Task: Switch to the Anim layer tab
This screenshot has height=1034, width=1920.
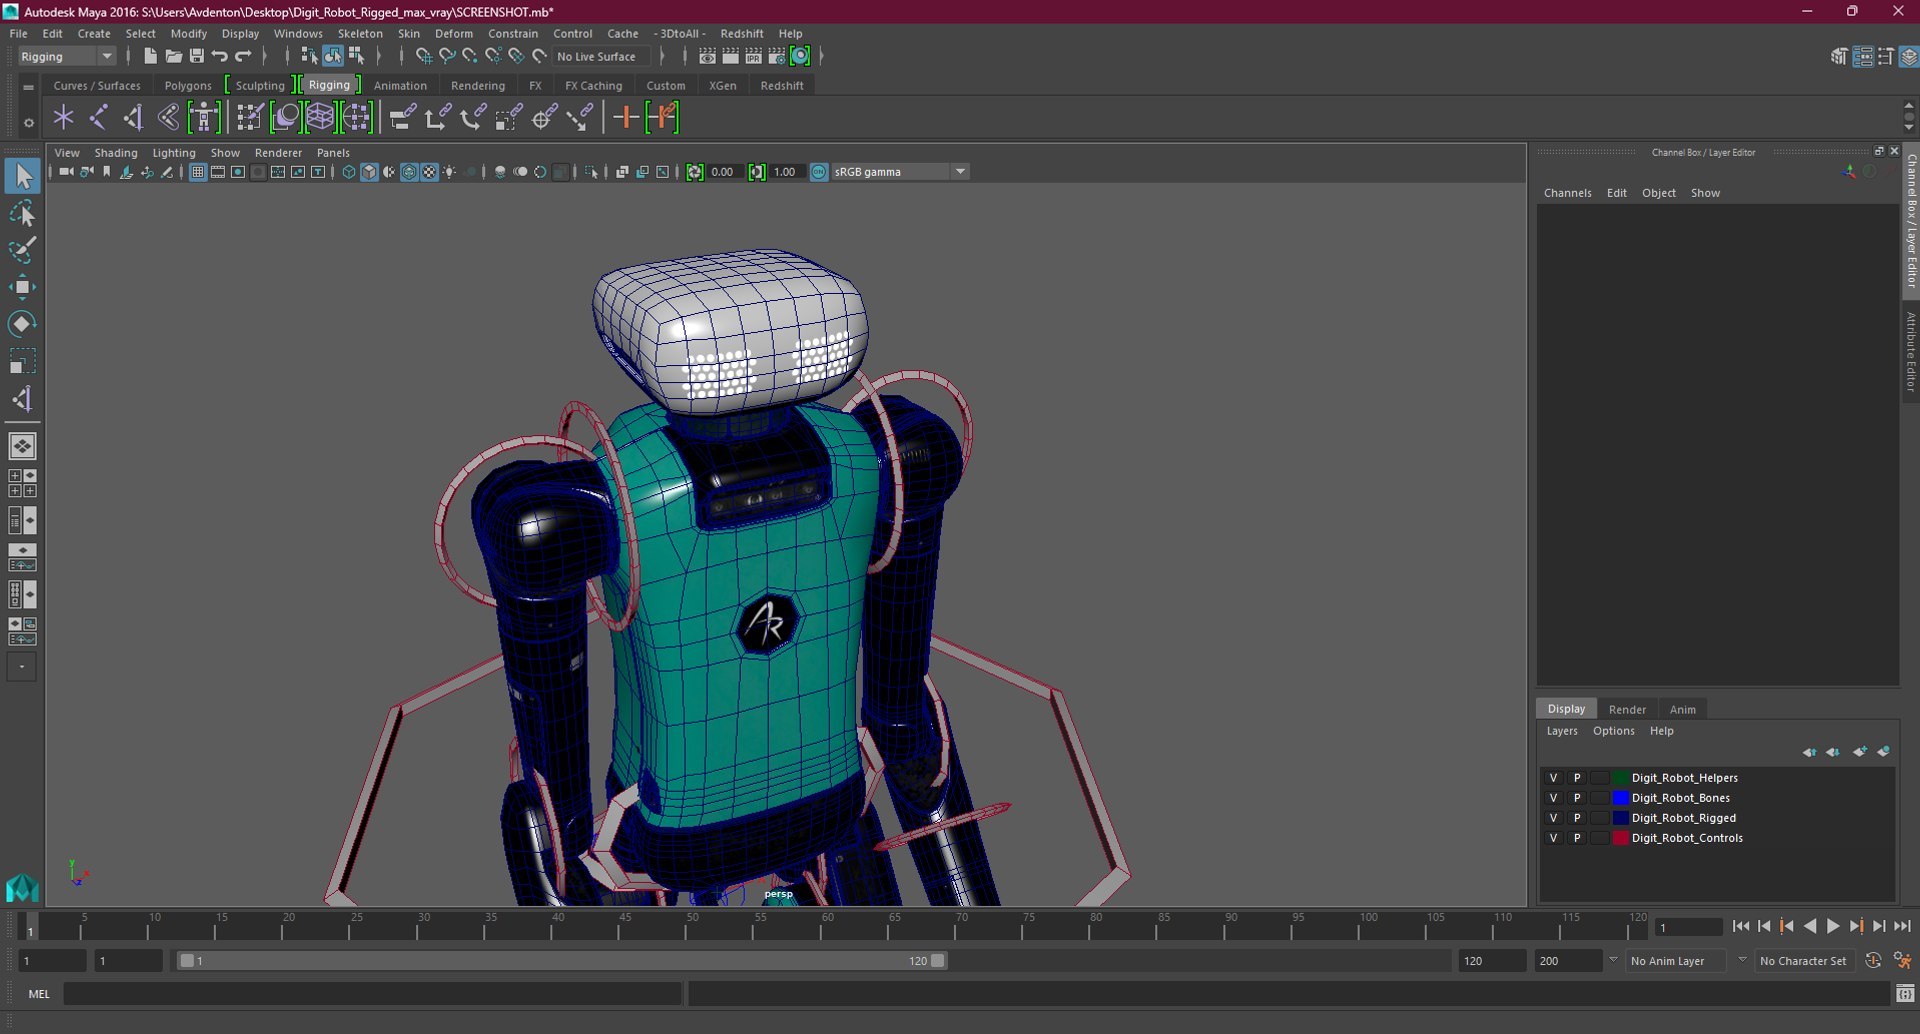Action: click(x=1683, y=709)
